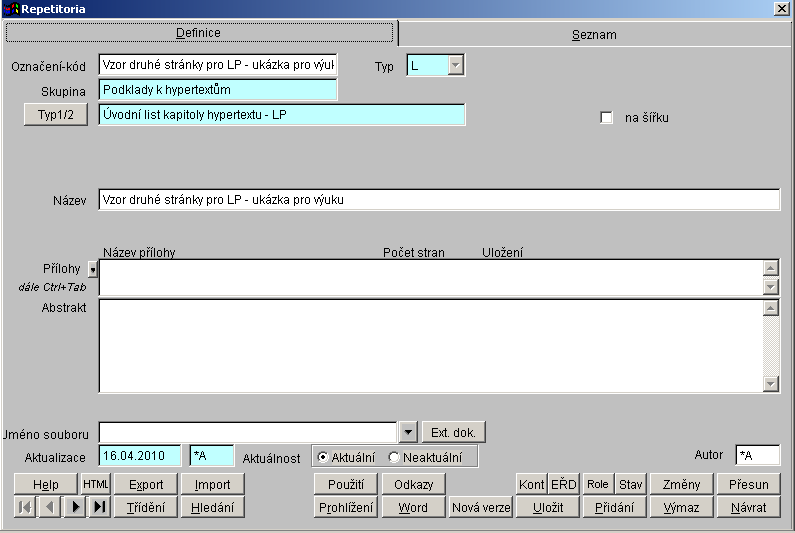Jump to the last record

tap(99, 507)
